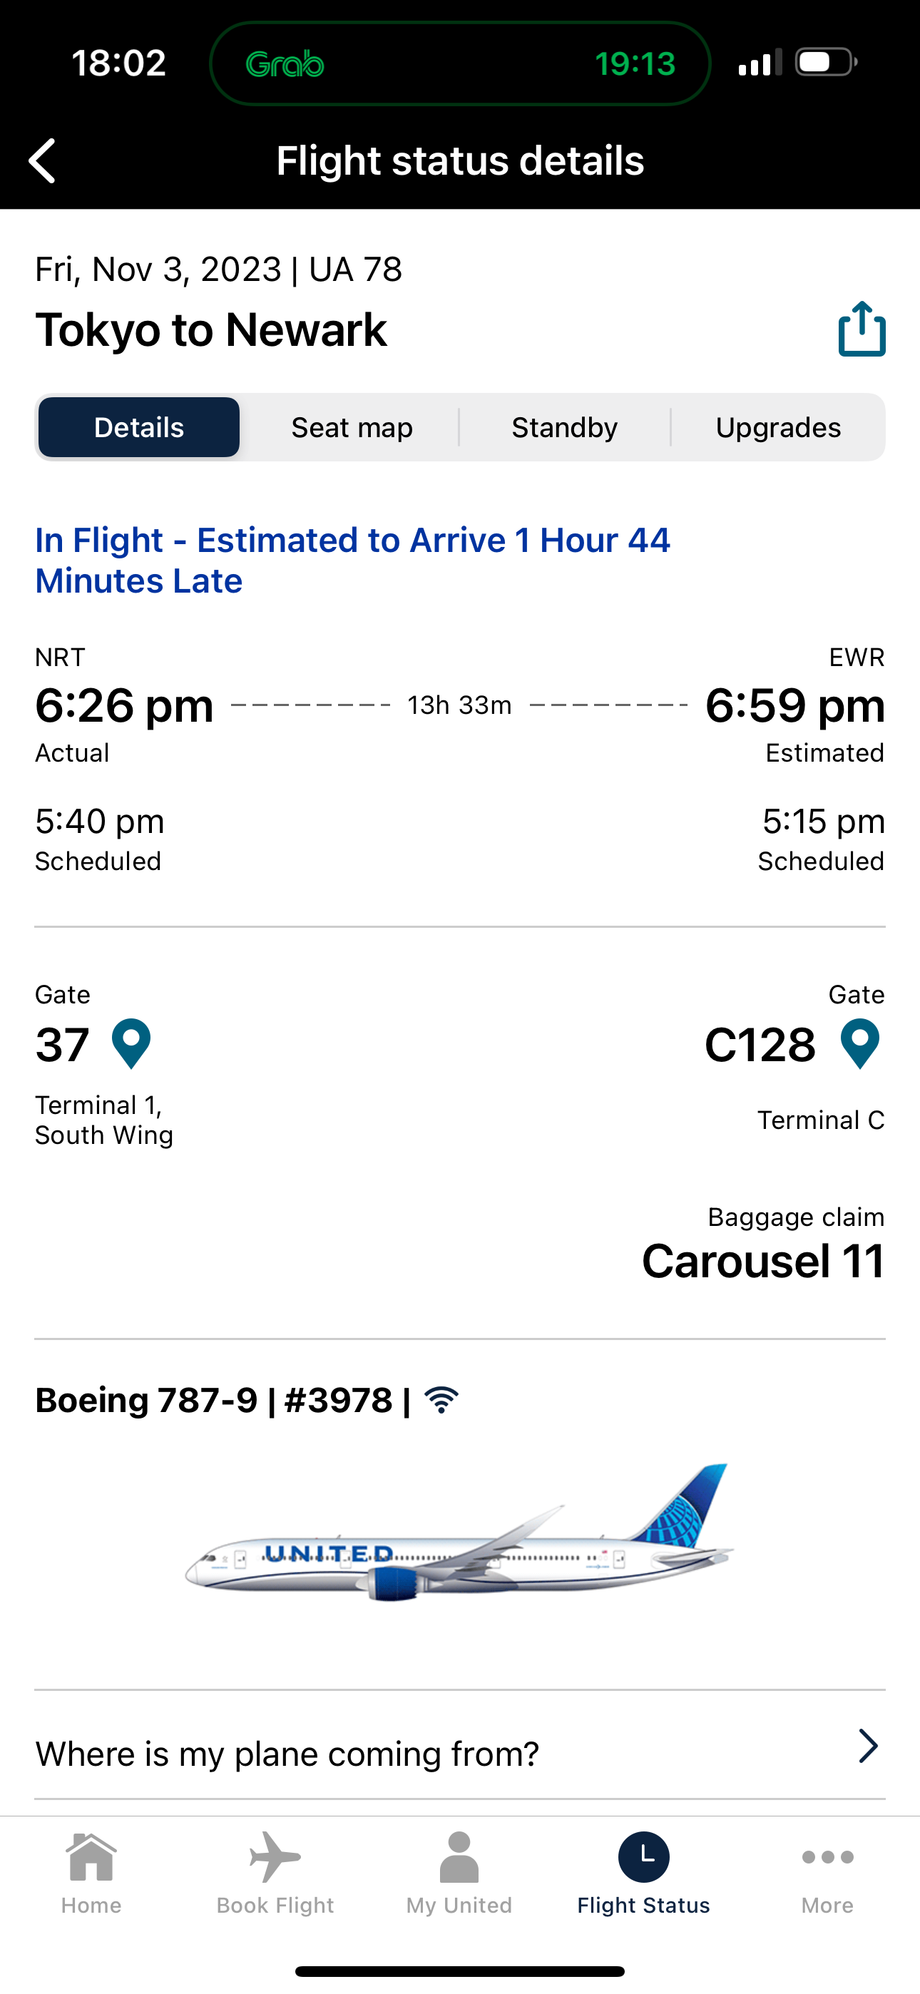The image size is (920, 1994).
Task: Tap the location pin beside gate C128
Action: click(860, 1044)
